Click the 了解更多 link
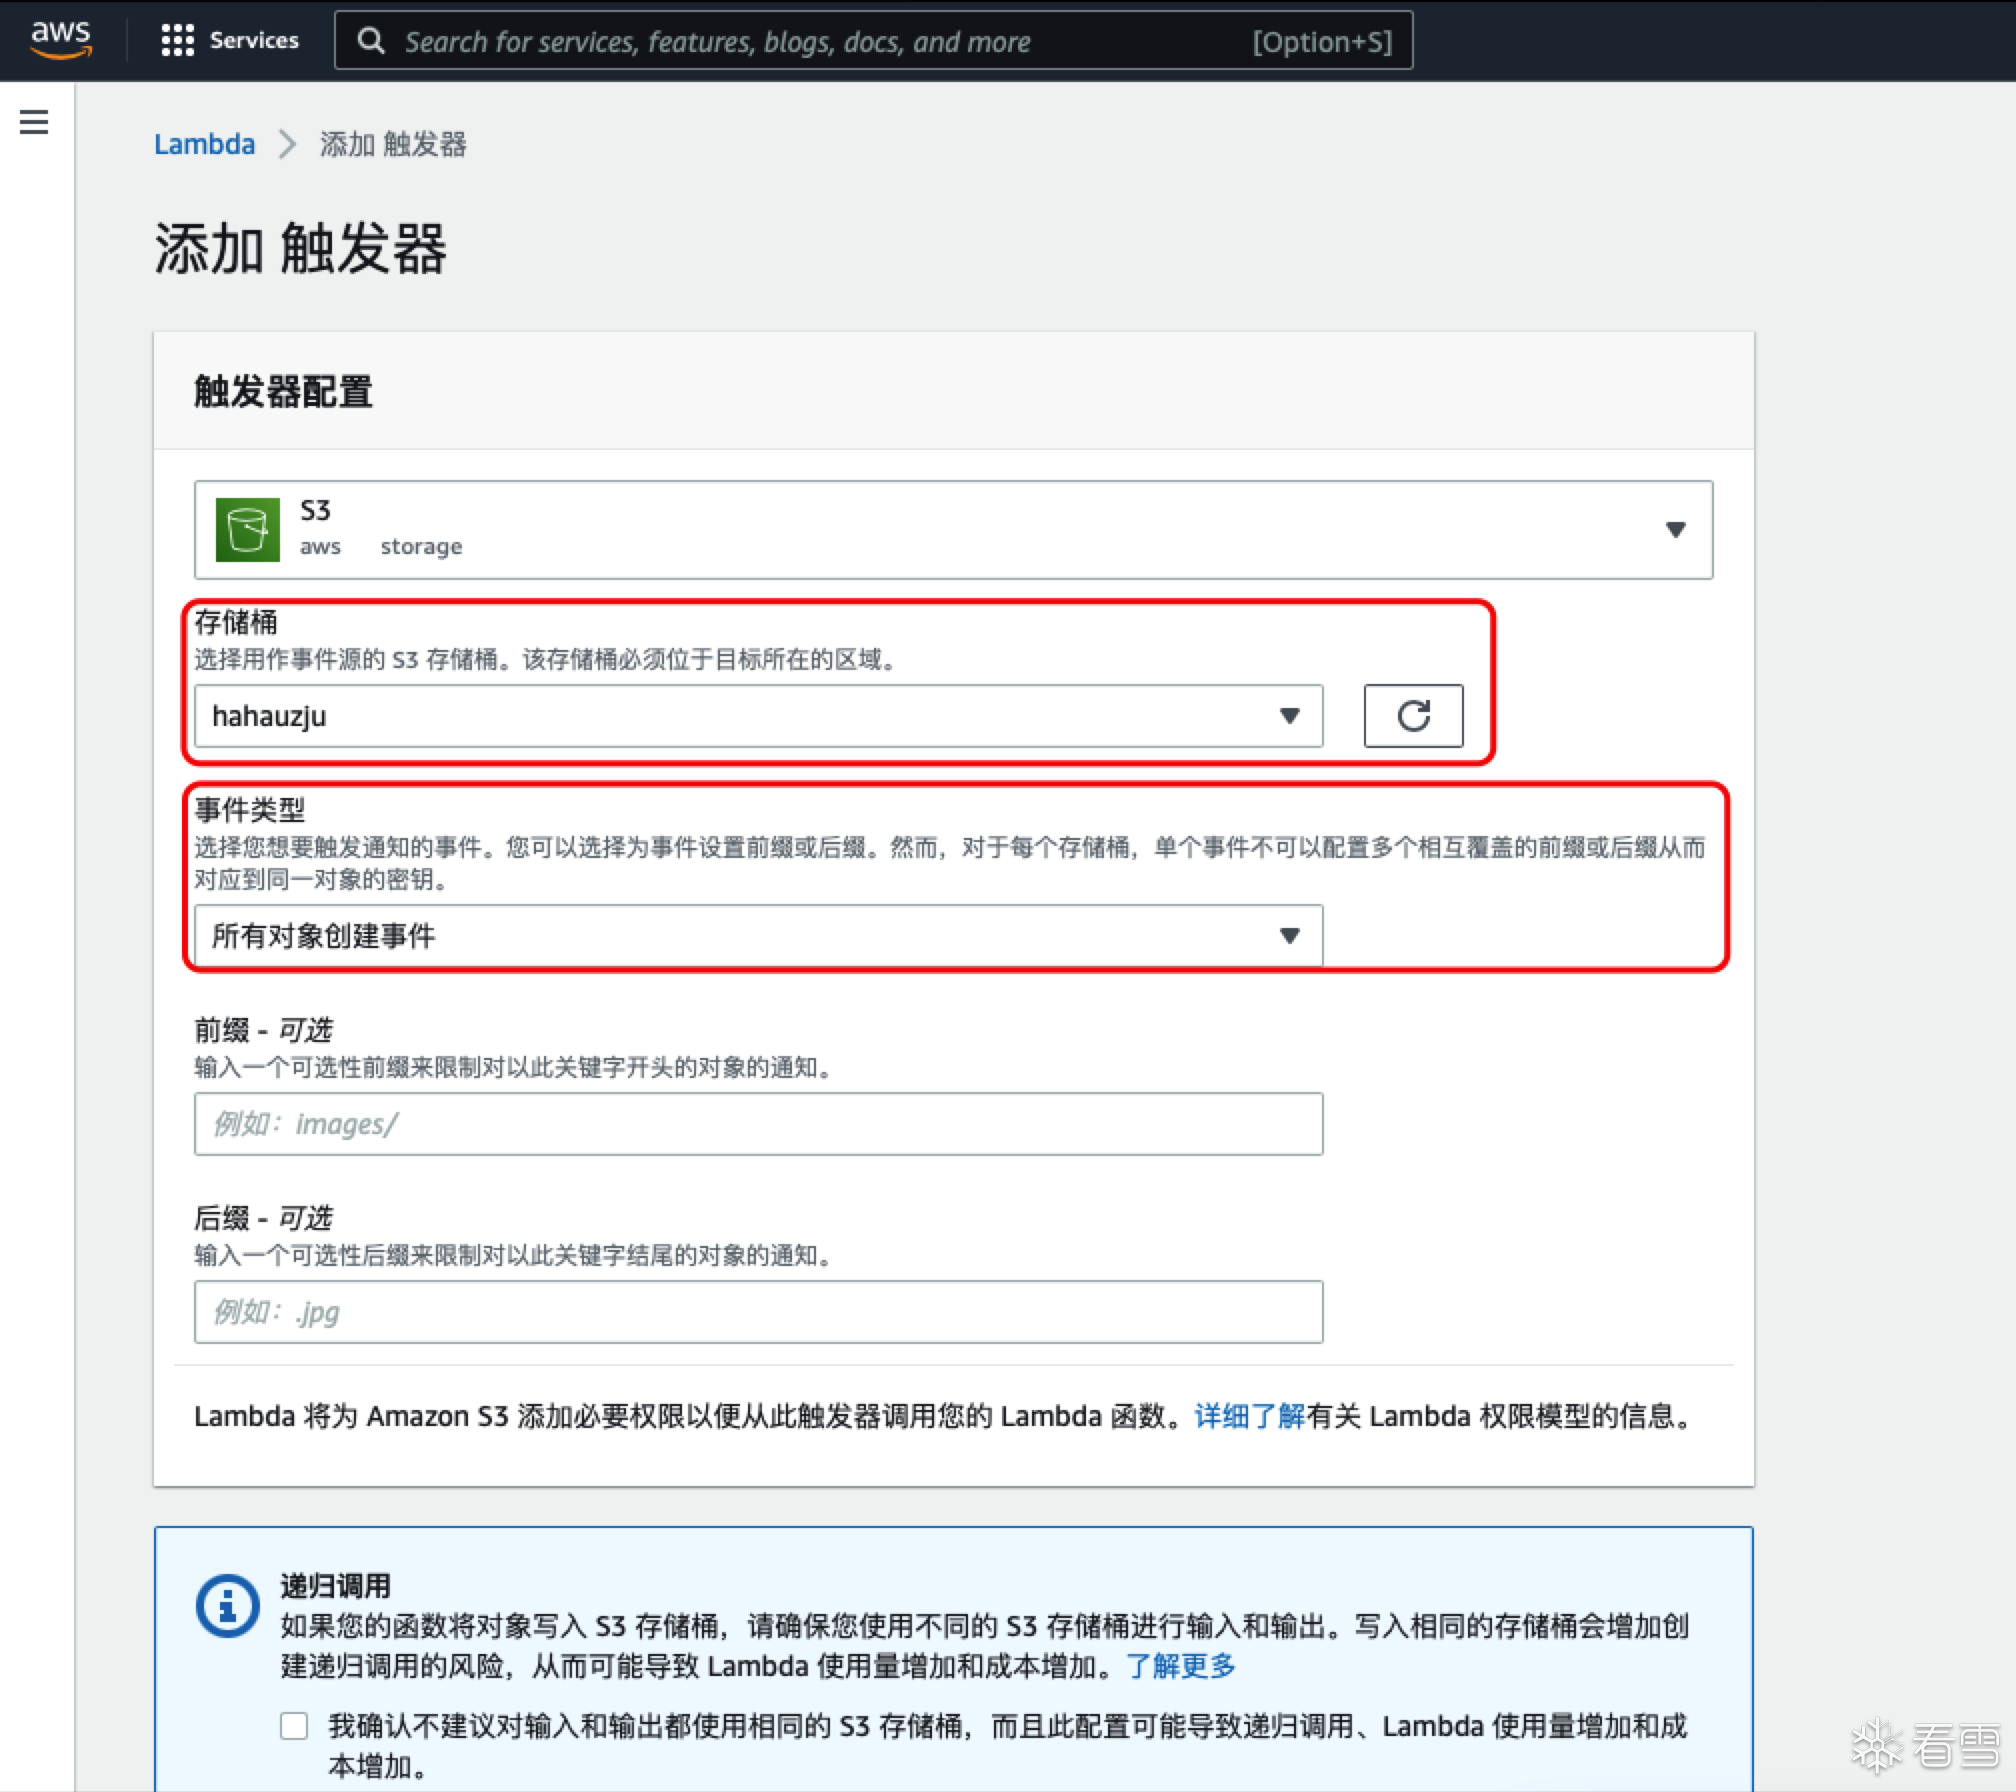Viewport: 2016px width, 1792px height. (1181, 1666)
